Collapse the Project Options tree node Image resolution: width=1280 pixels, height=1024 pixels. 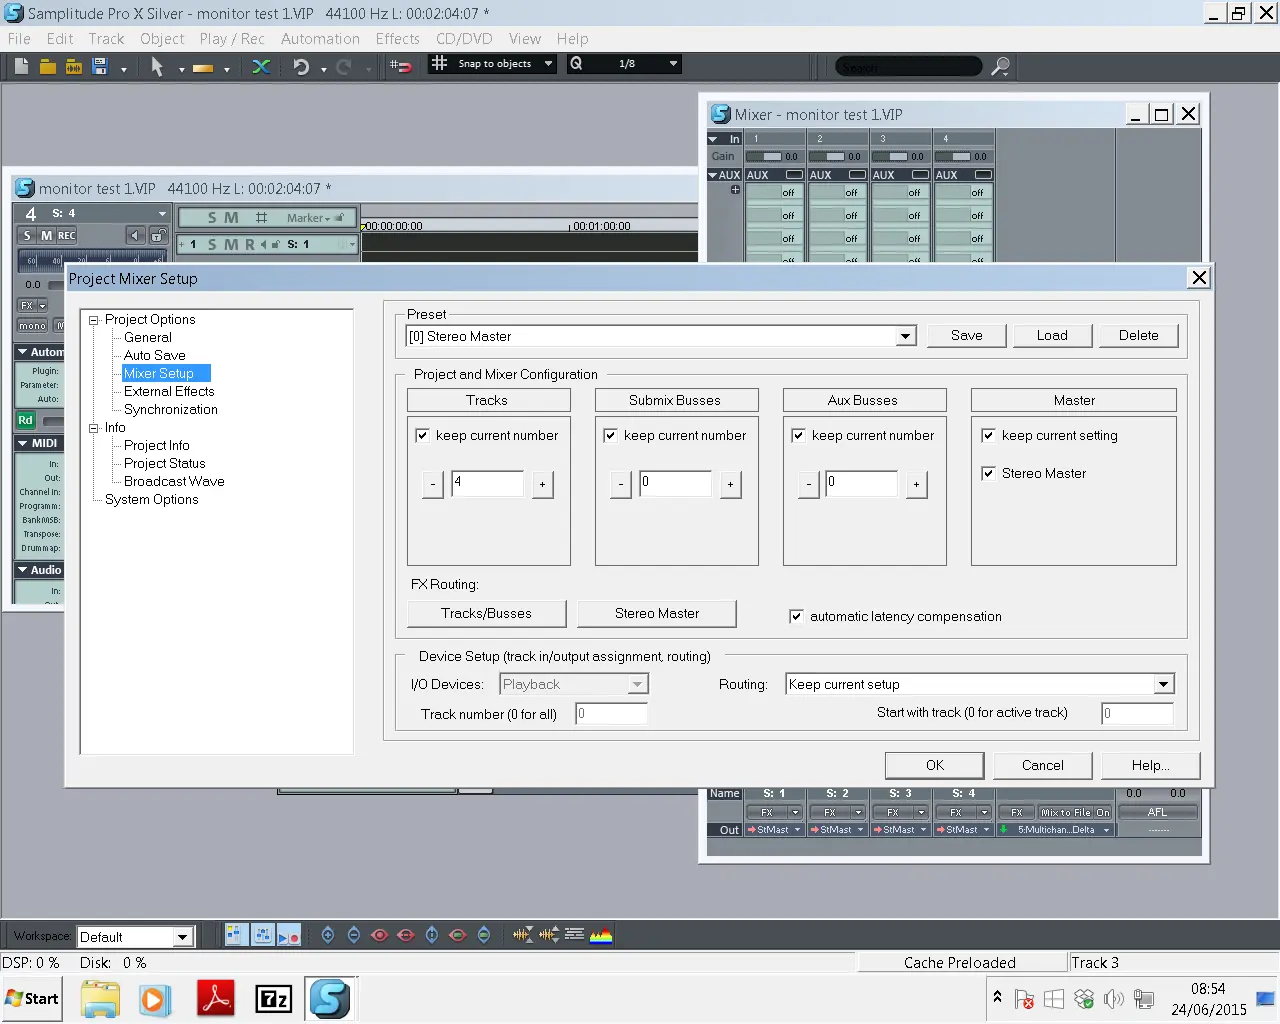(x=94, y=320)
